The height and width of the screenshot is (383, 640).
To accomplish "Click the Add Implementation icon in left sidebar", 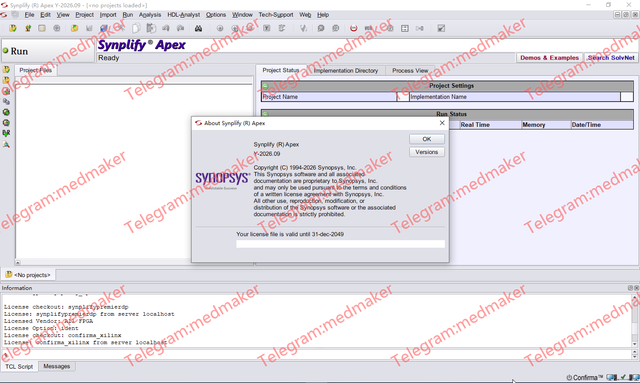I will [x=6, y=112].
